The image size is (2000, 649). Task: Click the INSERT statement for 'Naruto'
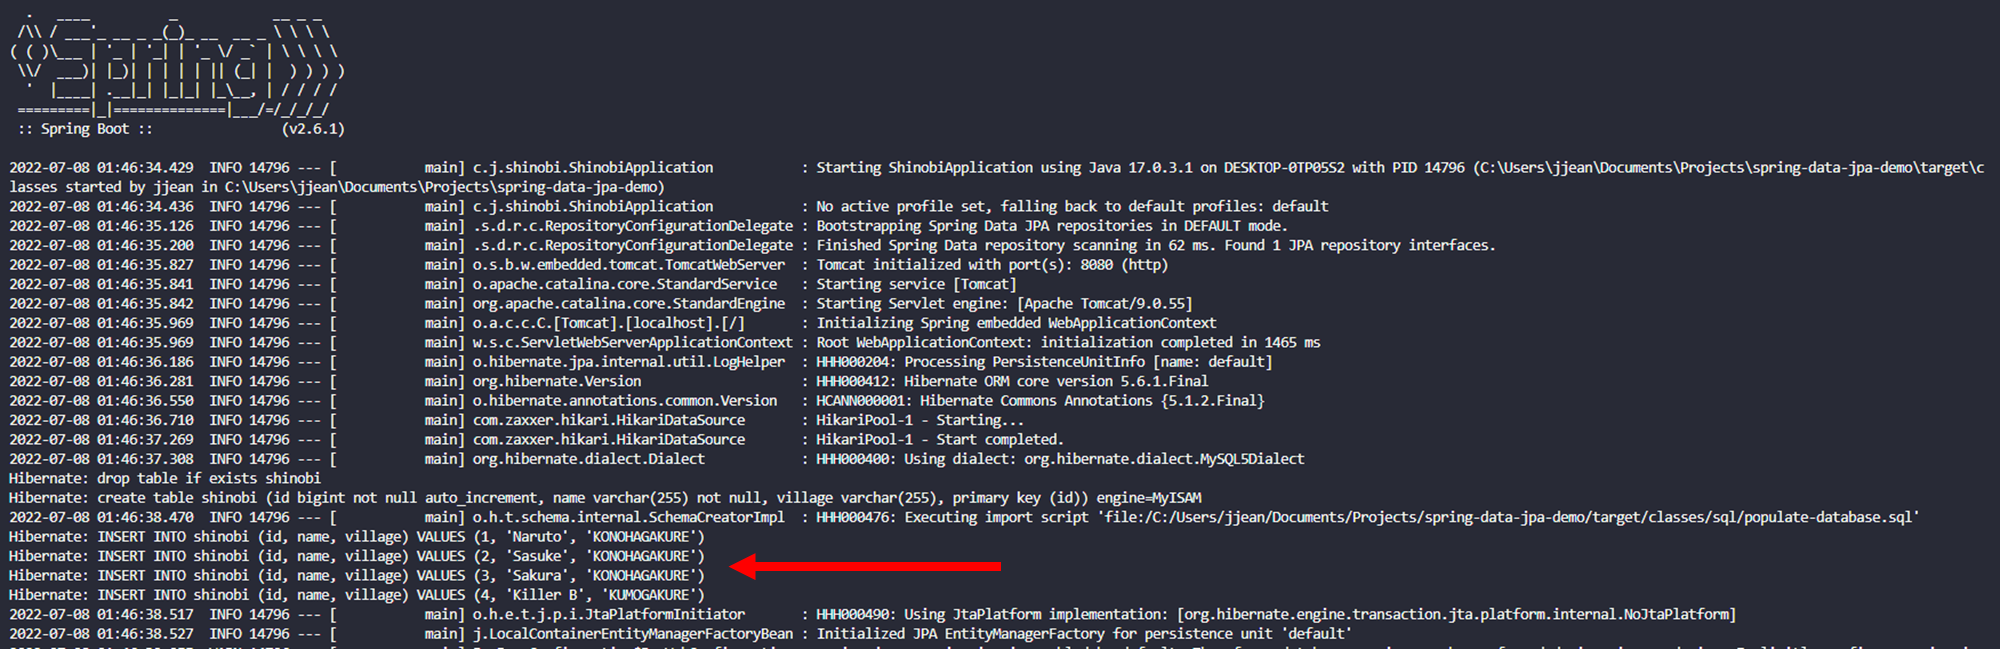356,537
